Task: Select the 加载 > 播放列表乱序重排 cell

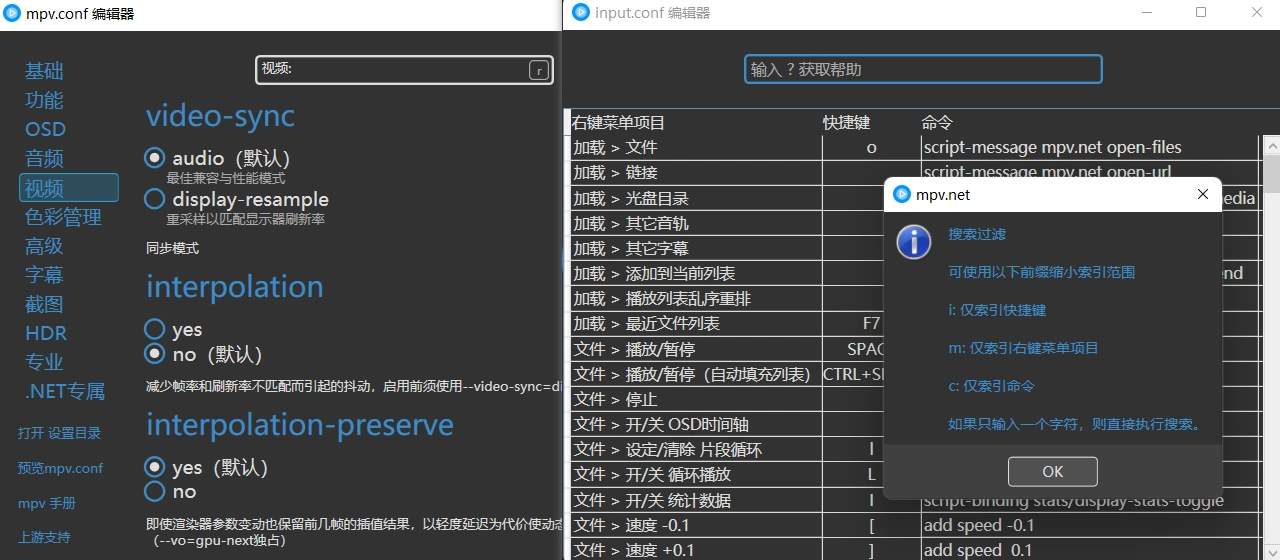Action: pos(696,298)
